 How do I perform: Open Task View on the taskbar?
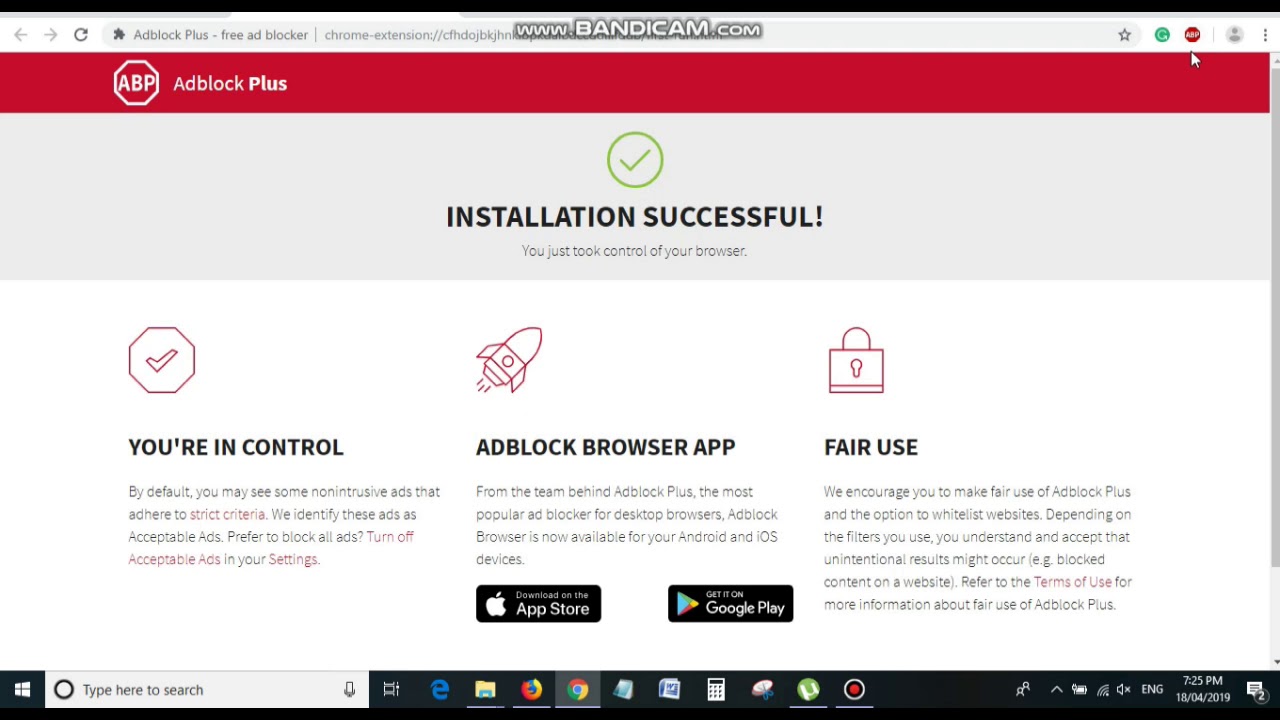point(392,690)
